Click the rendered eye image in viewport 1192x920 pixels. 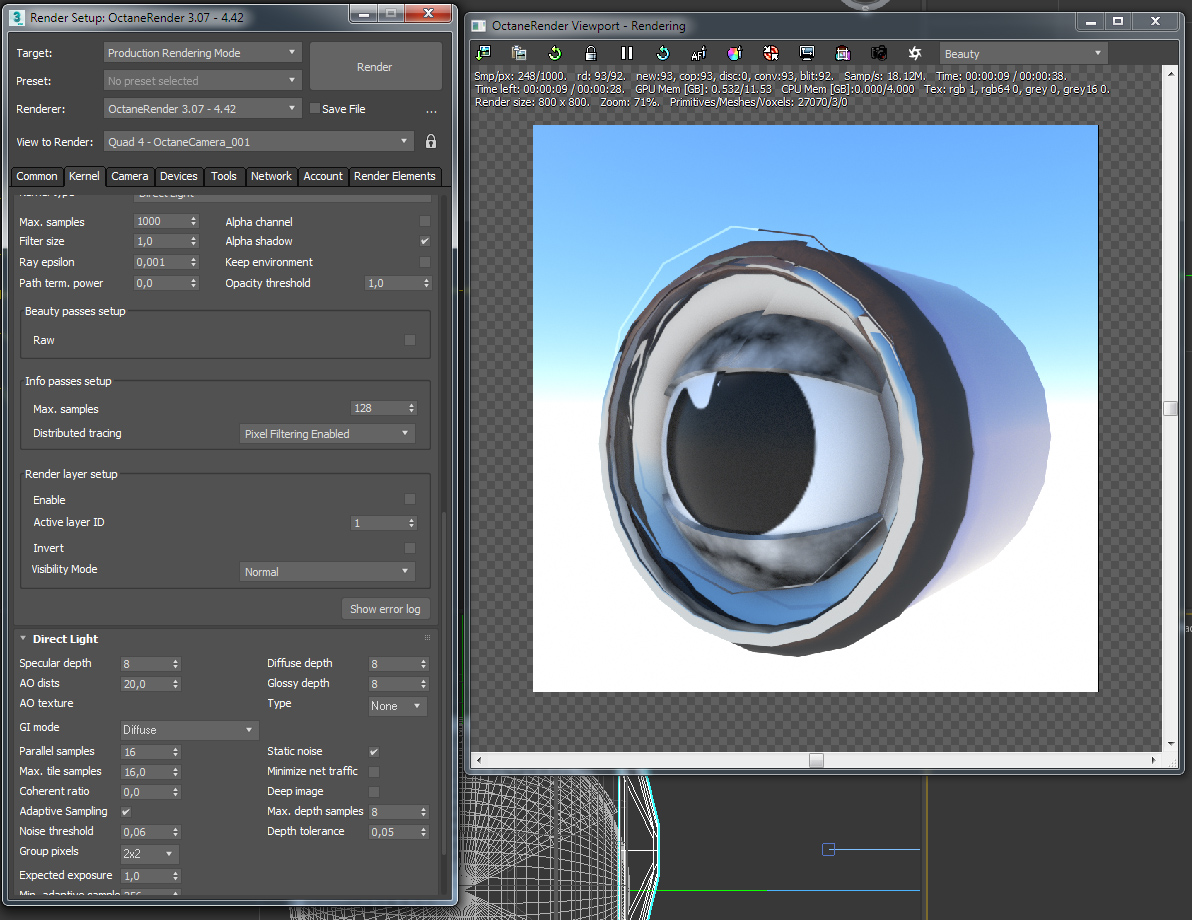pos(816,408)
